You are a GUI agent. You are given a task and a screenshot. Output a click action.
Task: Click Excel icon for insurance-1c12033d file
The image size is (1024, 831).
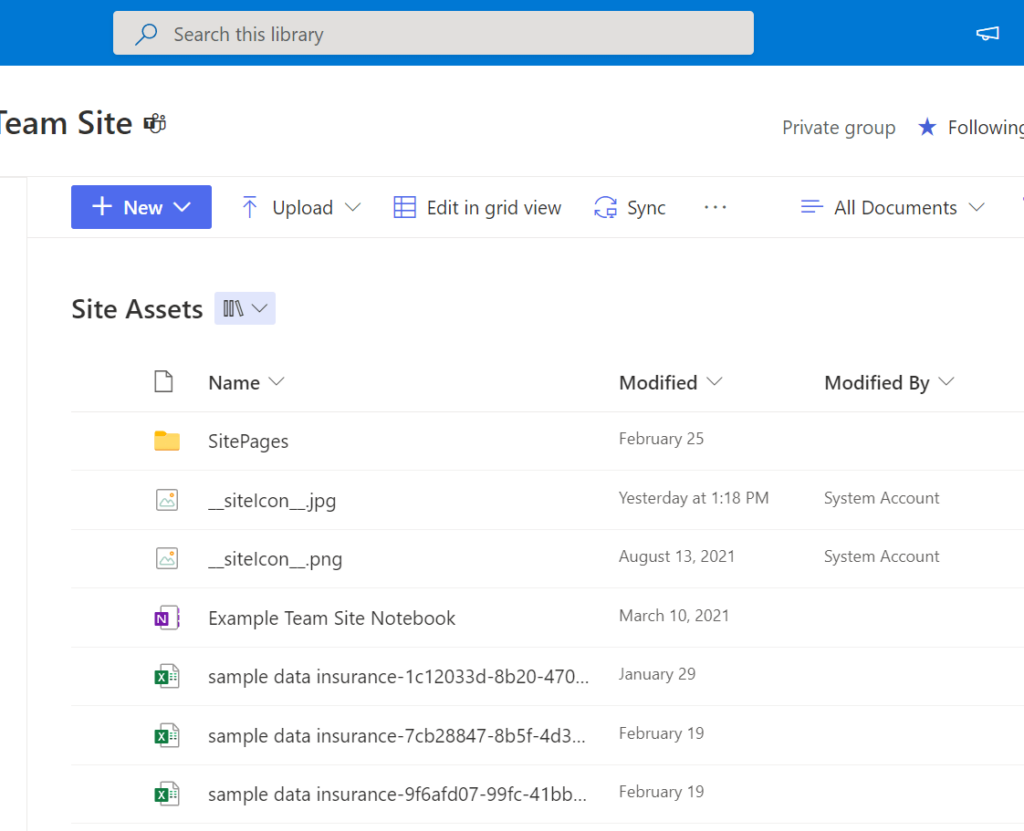167,677
